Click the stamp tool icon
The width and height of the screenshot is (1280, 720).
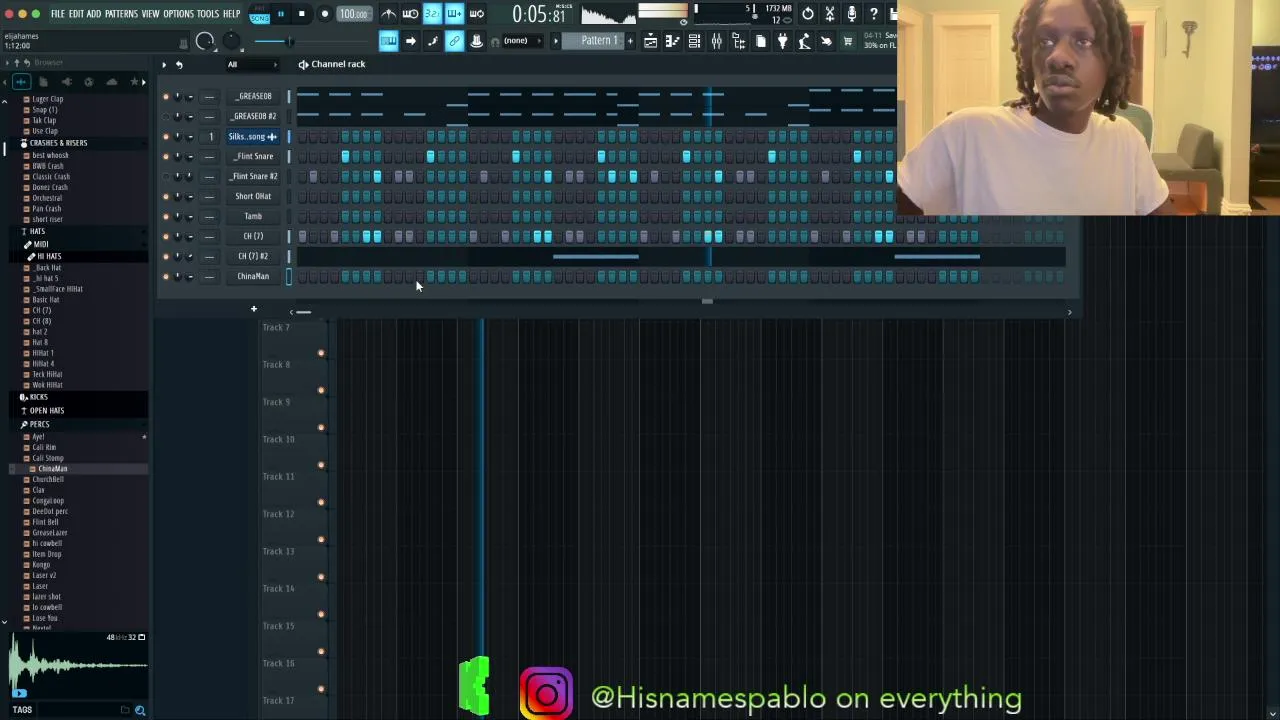(x=476, y=41)
